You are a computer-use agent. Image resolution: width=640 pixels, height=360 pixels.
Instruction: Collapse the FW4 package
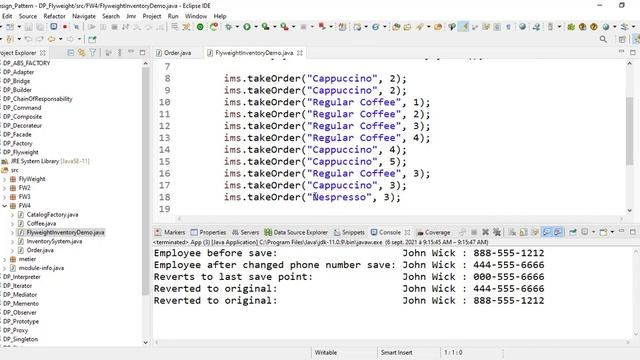[5, 206]
